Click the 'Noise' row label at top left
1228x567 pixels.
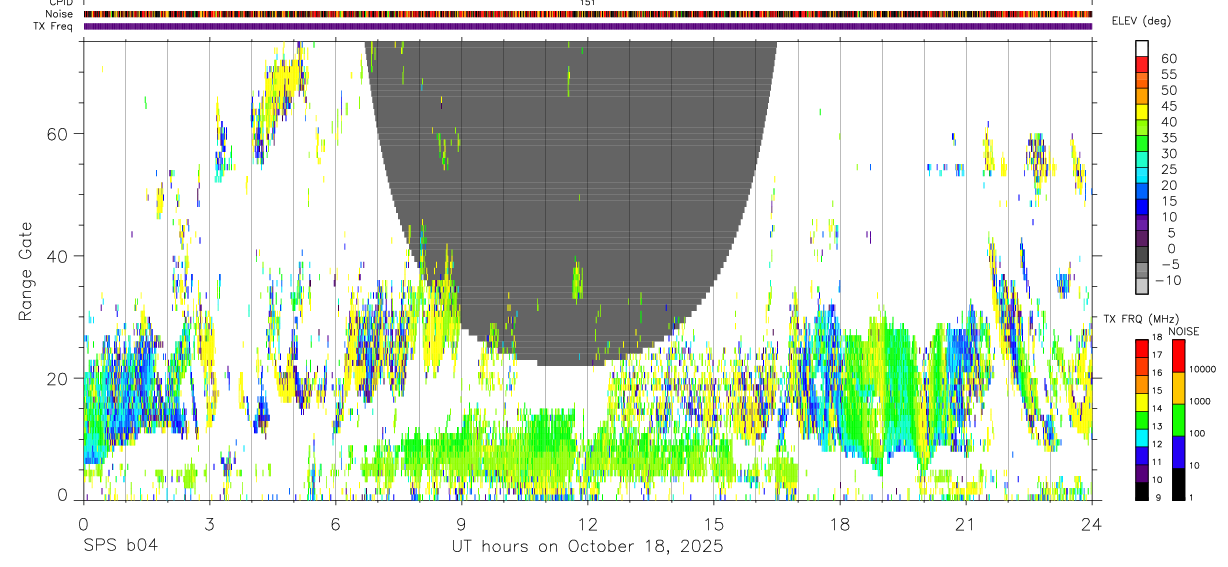(59, 14)
